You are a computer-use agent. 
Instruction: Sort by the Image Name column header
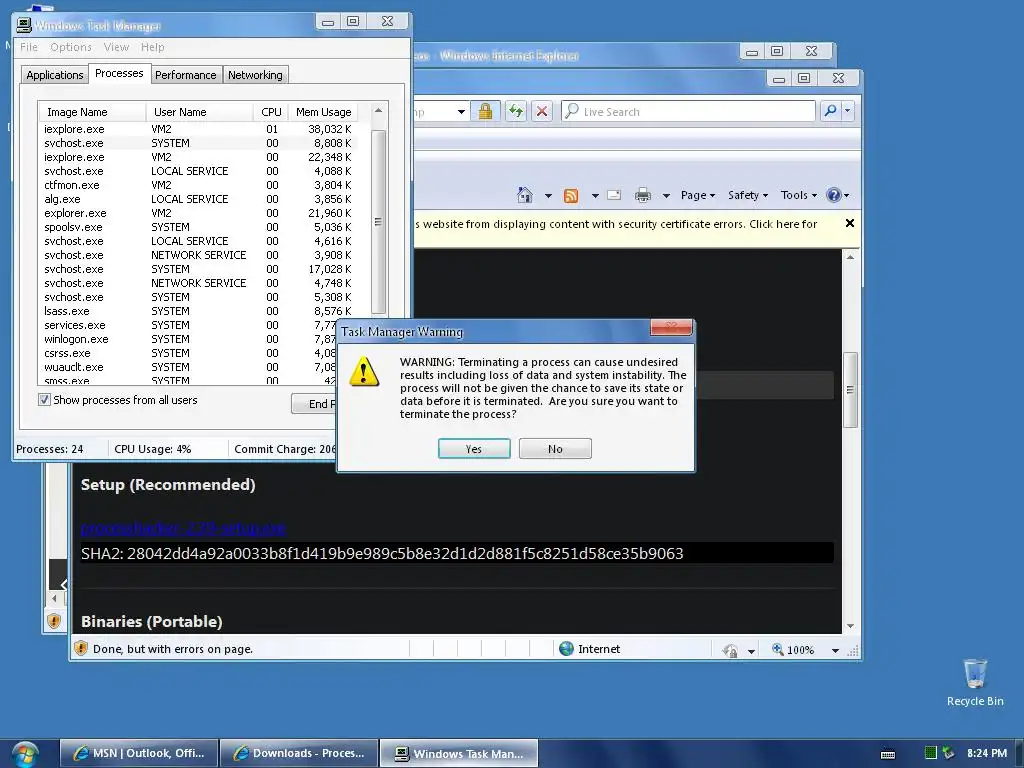(x=91, y=112)
